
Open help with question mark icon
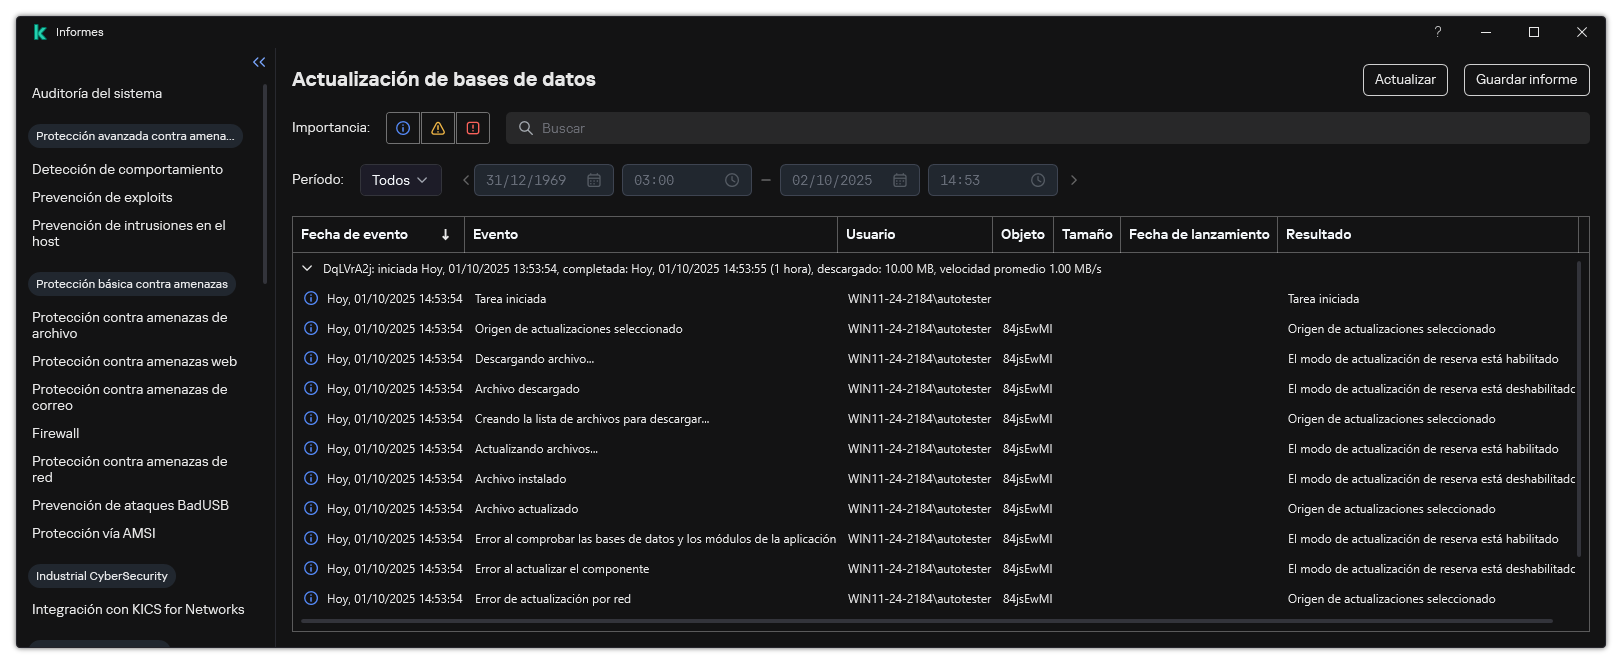(1438, 32)
